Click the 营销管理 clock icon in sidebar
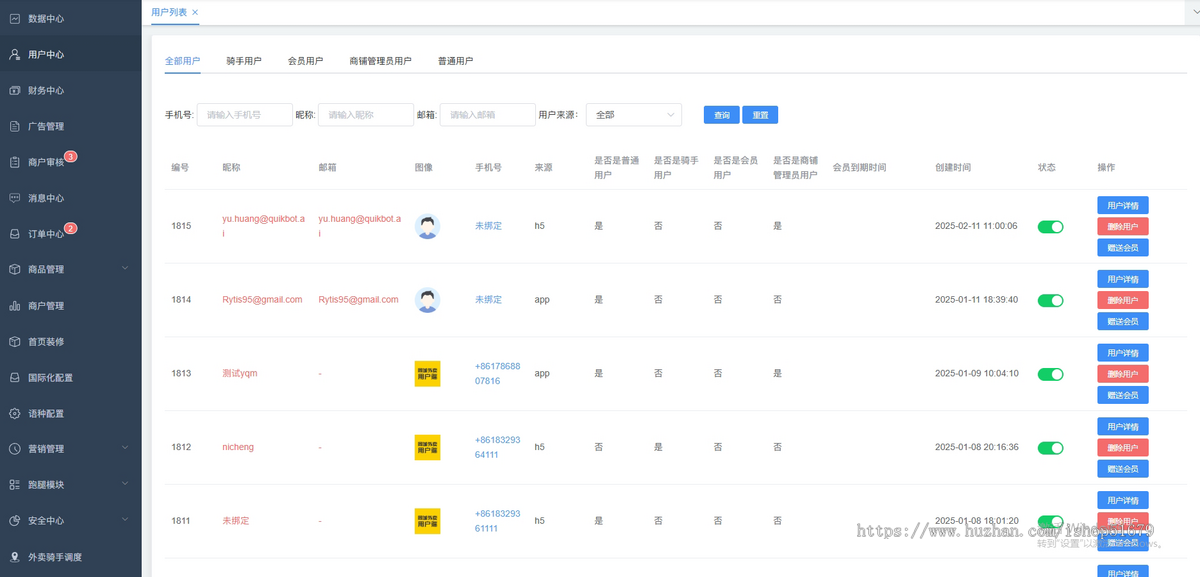 pyautogui.click(x=15, y=449)
